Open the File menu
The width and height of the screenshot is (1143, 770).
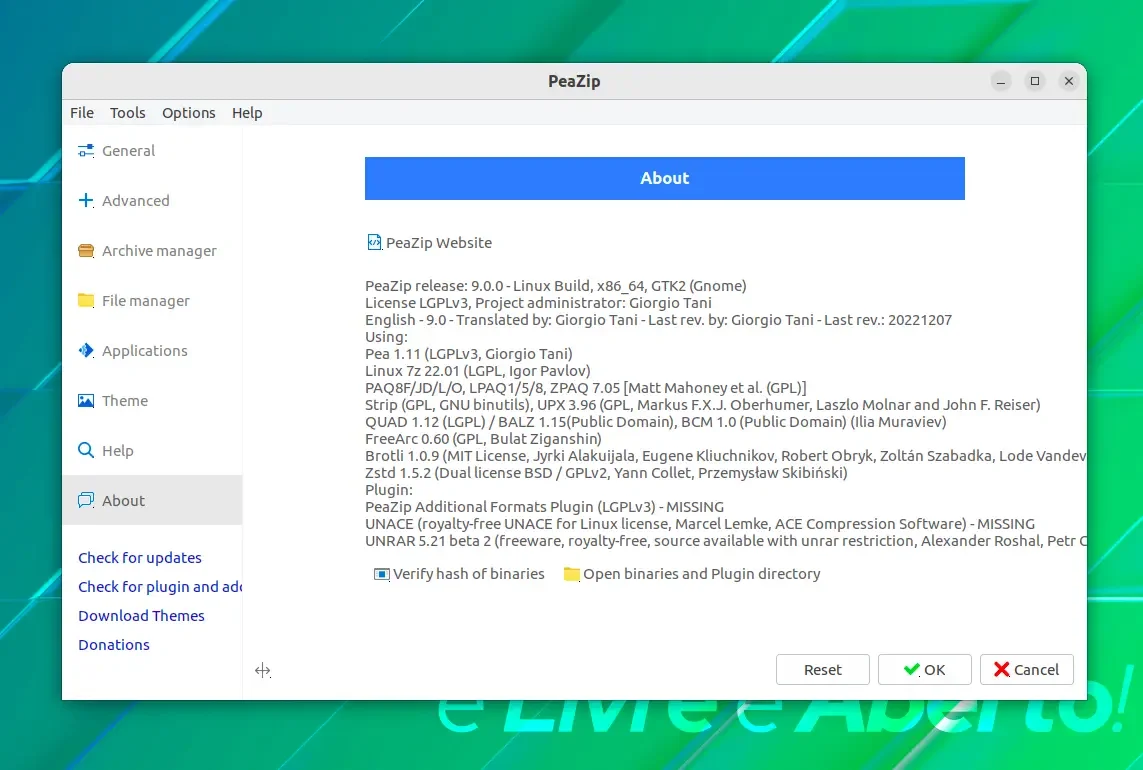82,113
